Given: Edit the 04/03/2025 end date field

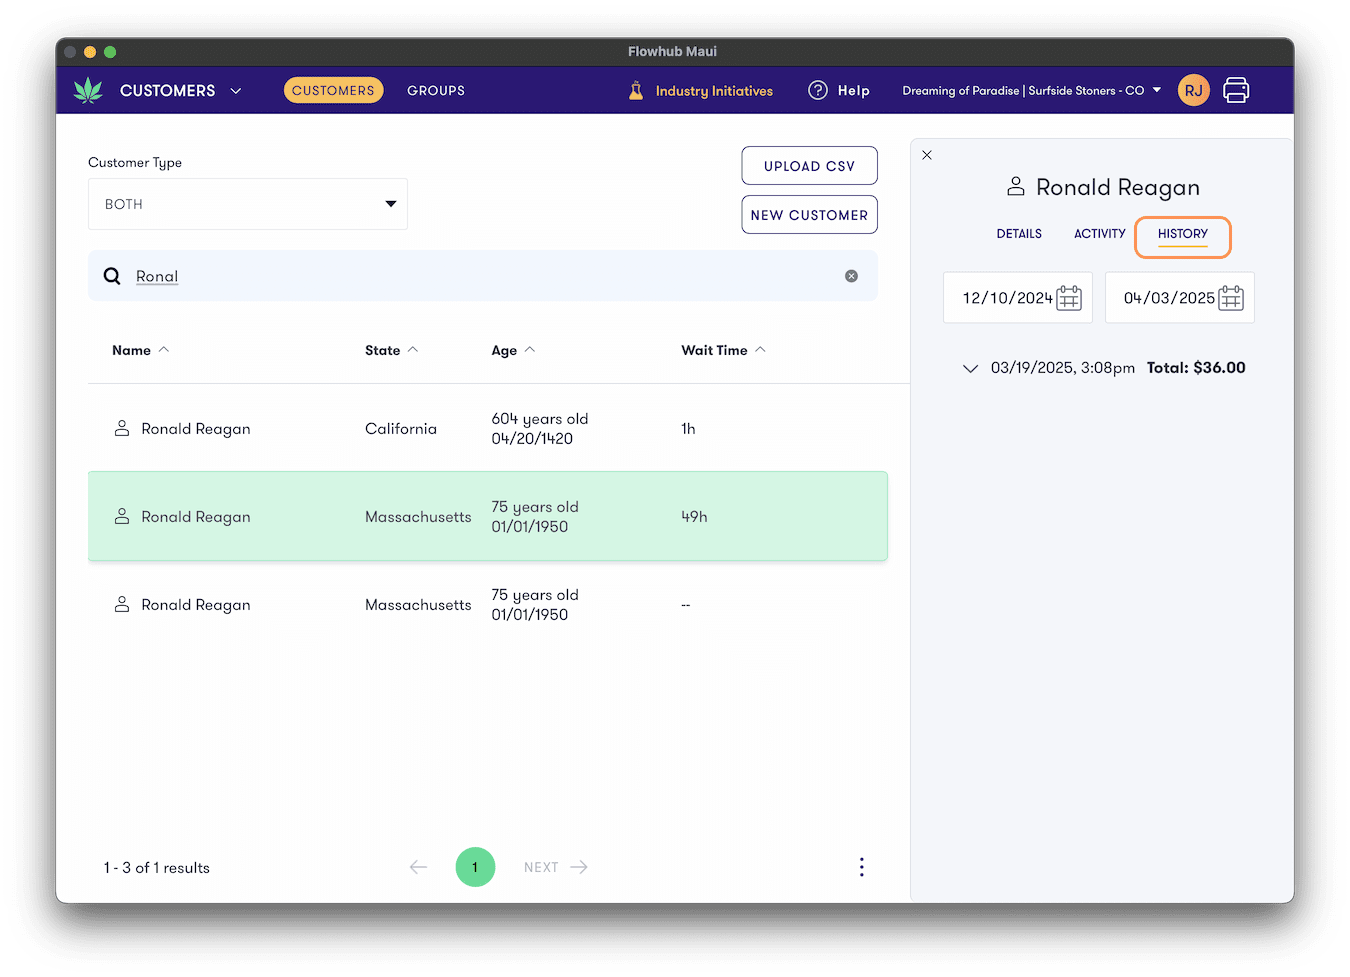Looking at the screenshot, I should point(1180,298).
